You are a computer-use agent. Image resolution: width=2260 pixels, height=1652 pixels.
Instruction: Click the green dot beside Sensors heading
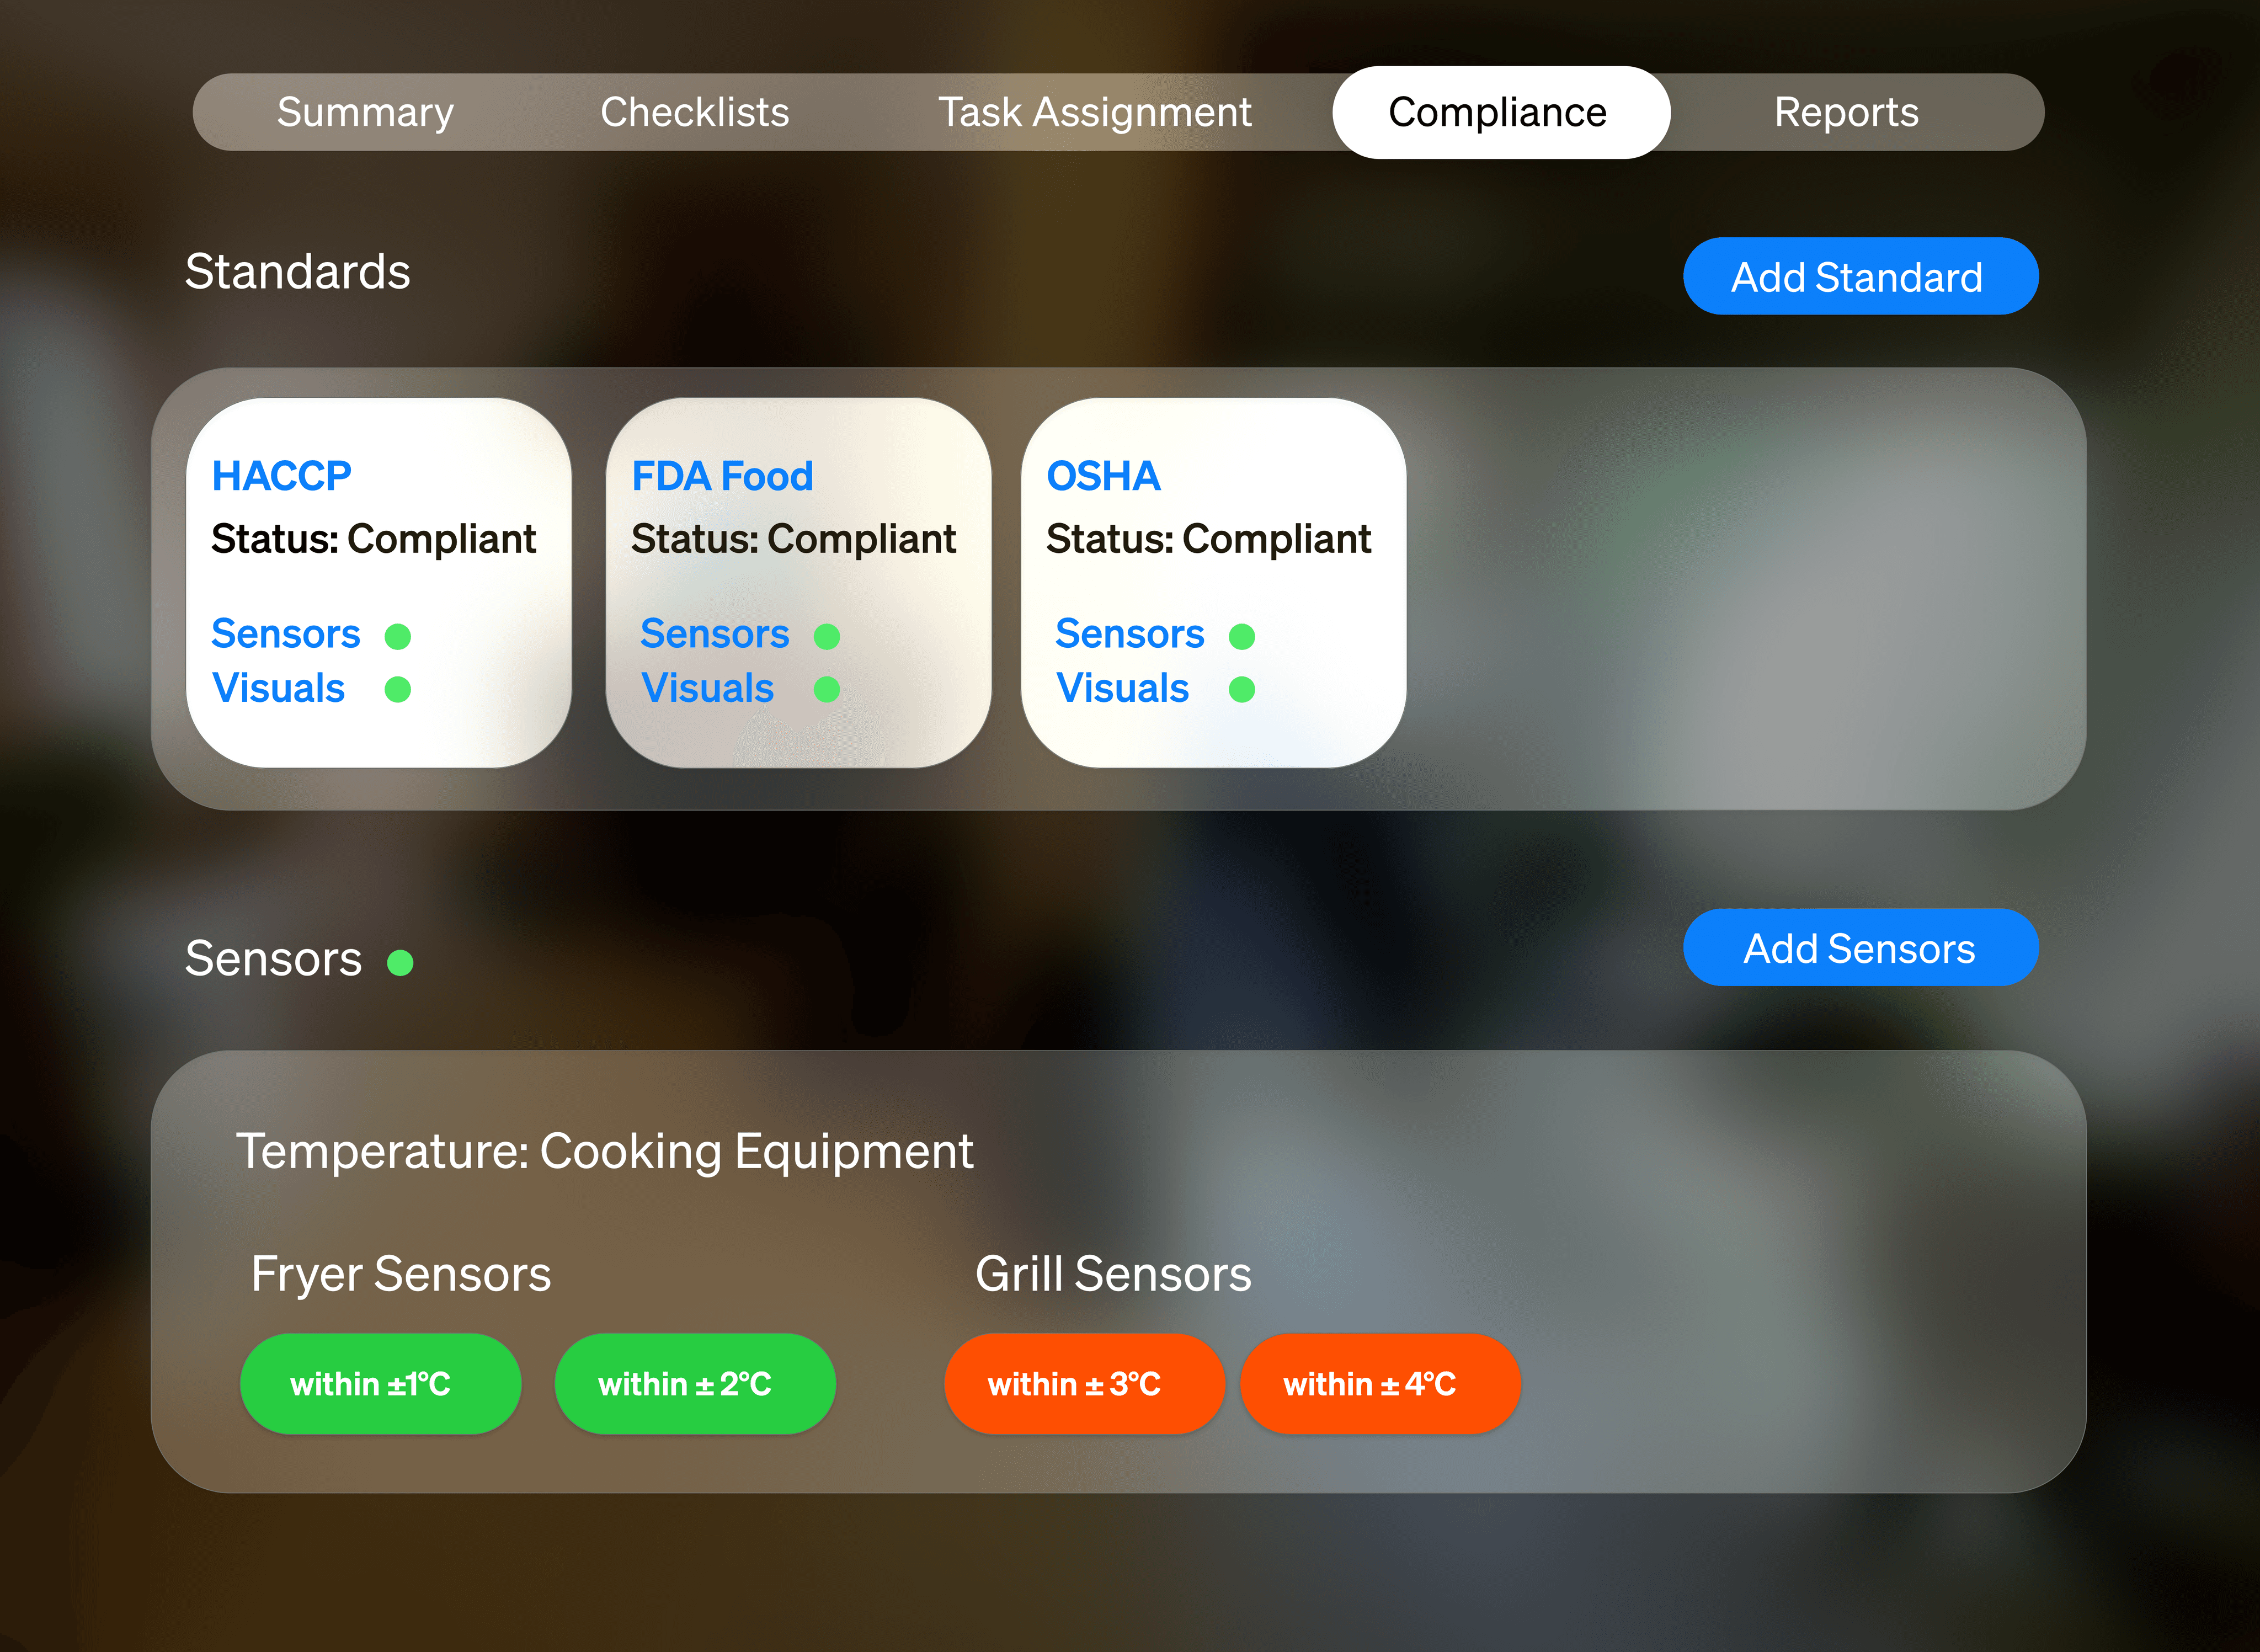pos(400,962)
